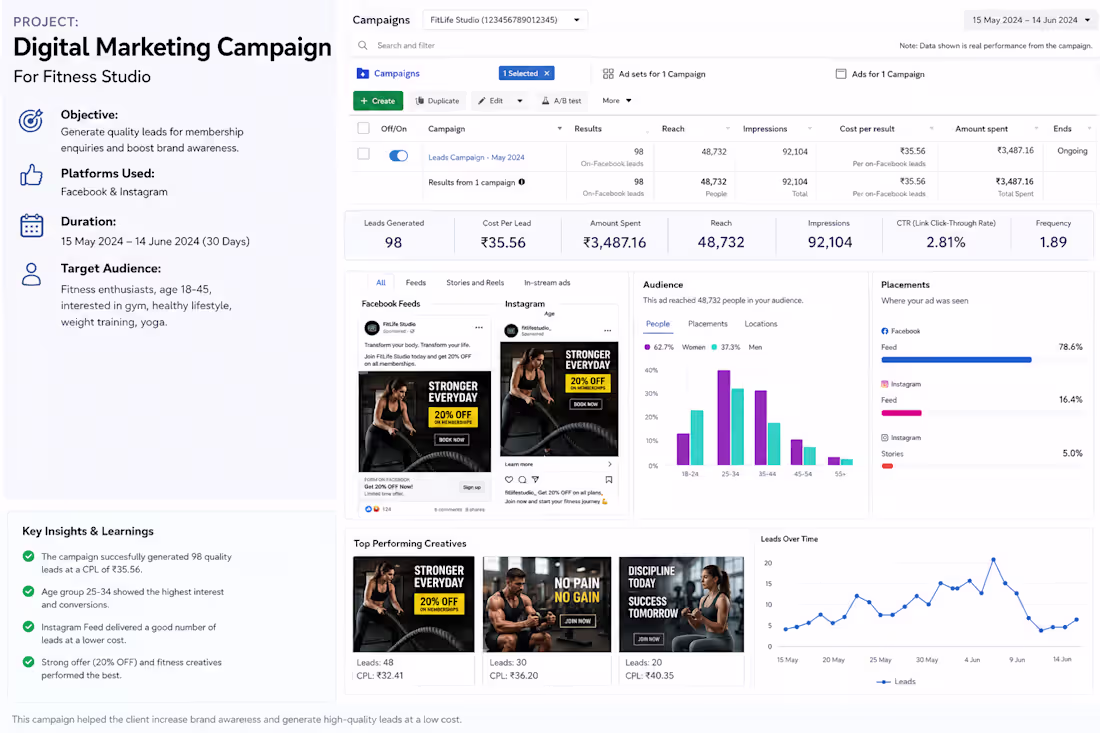Click the calendar icon next to Duration
Viewport: 1100px width, 733px height.
pos(32,226)
